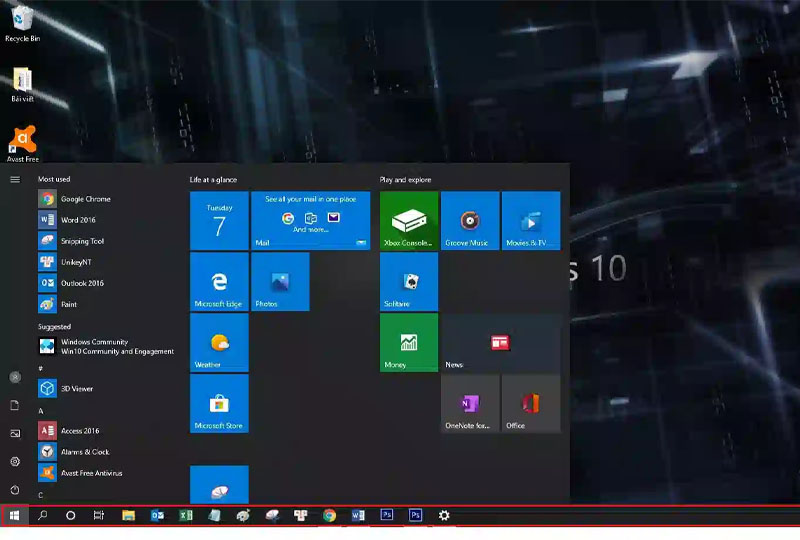Open Settings gear in Start sidebar

point(15,461)
